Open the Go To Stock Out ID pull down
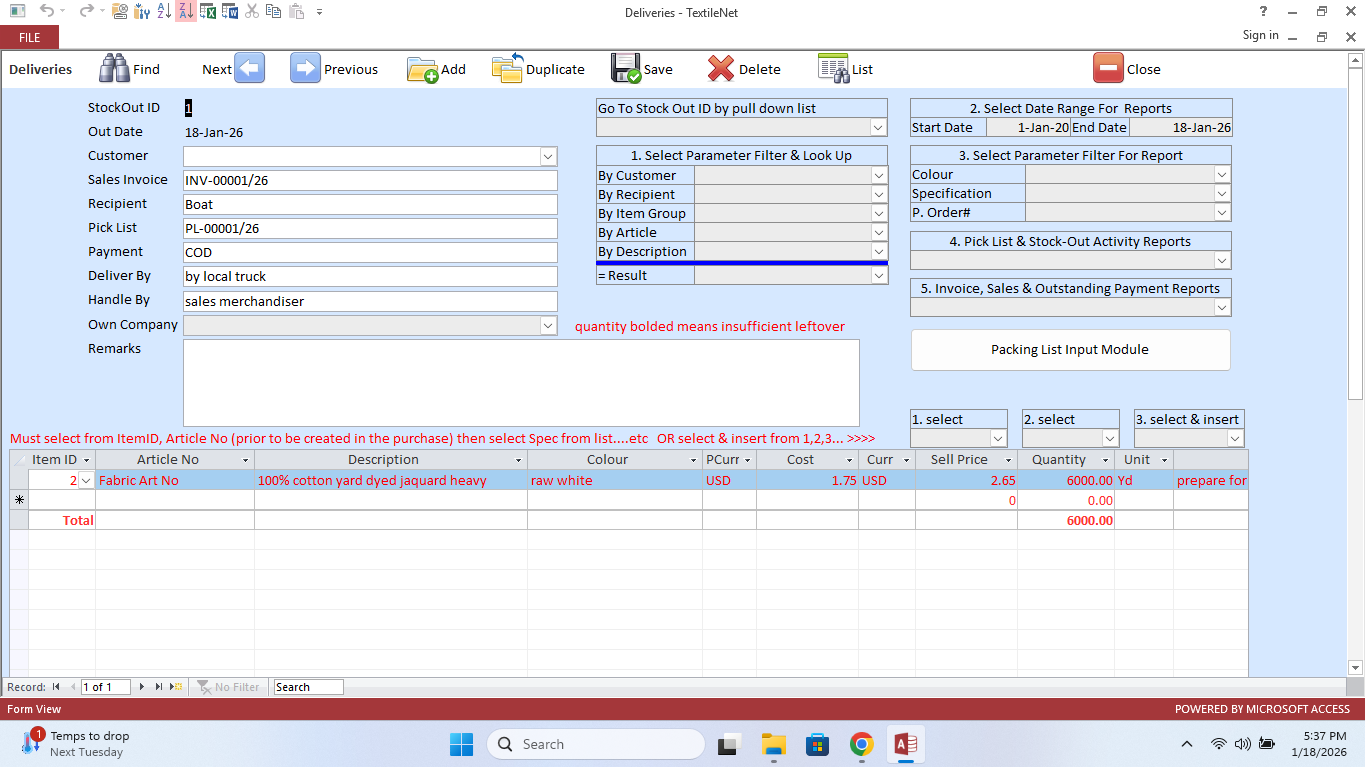Screen dimensions: 1365x767 [877, 127]
